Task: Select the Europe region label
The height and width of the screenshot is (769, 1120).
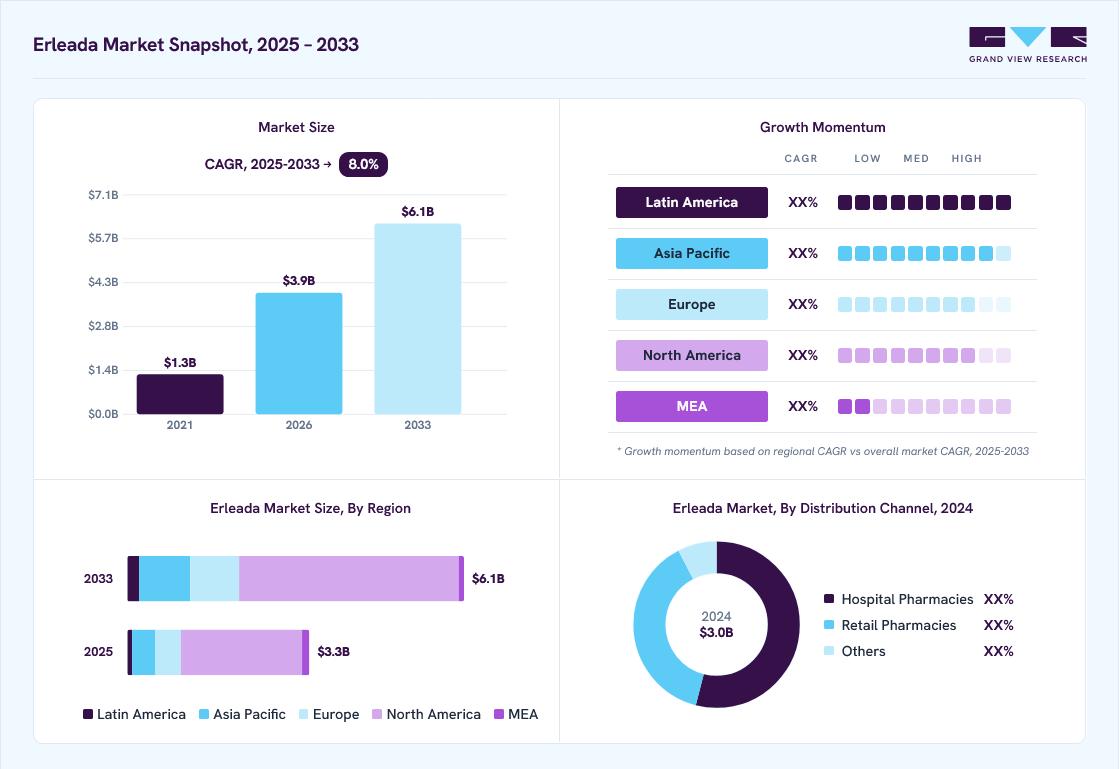Action: 691,304
